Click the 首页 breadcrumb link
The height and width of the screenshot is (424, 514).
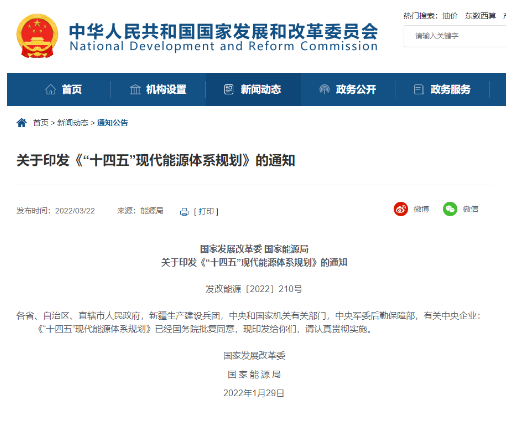click(41, 123)
